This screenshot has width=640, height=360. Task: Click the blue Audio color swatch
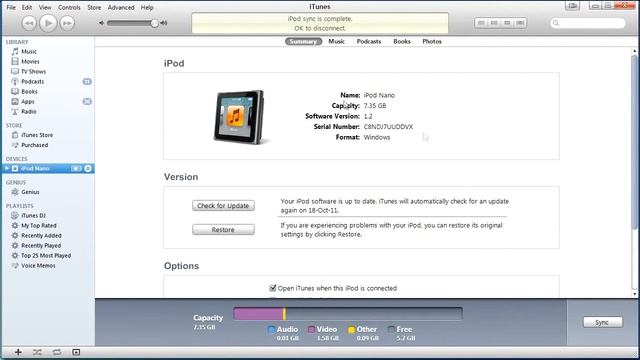(271, 329)
